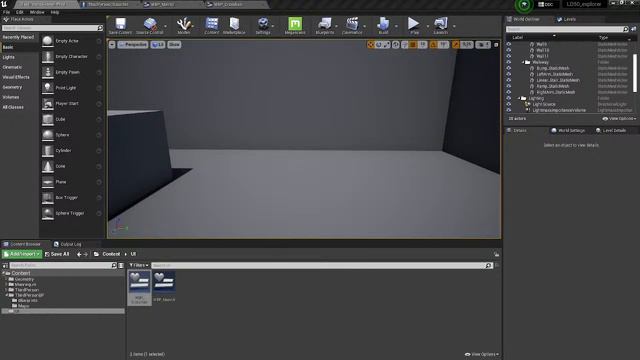Toggle visibility of Bump_StaticMesh in outliner
Screen dimensions: 640x360
click(509, 68)
